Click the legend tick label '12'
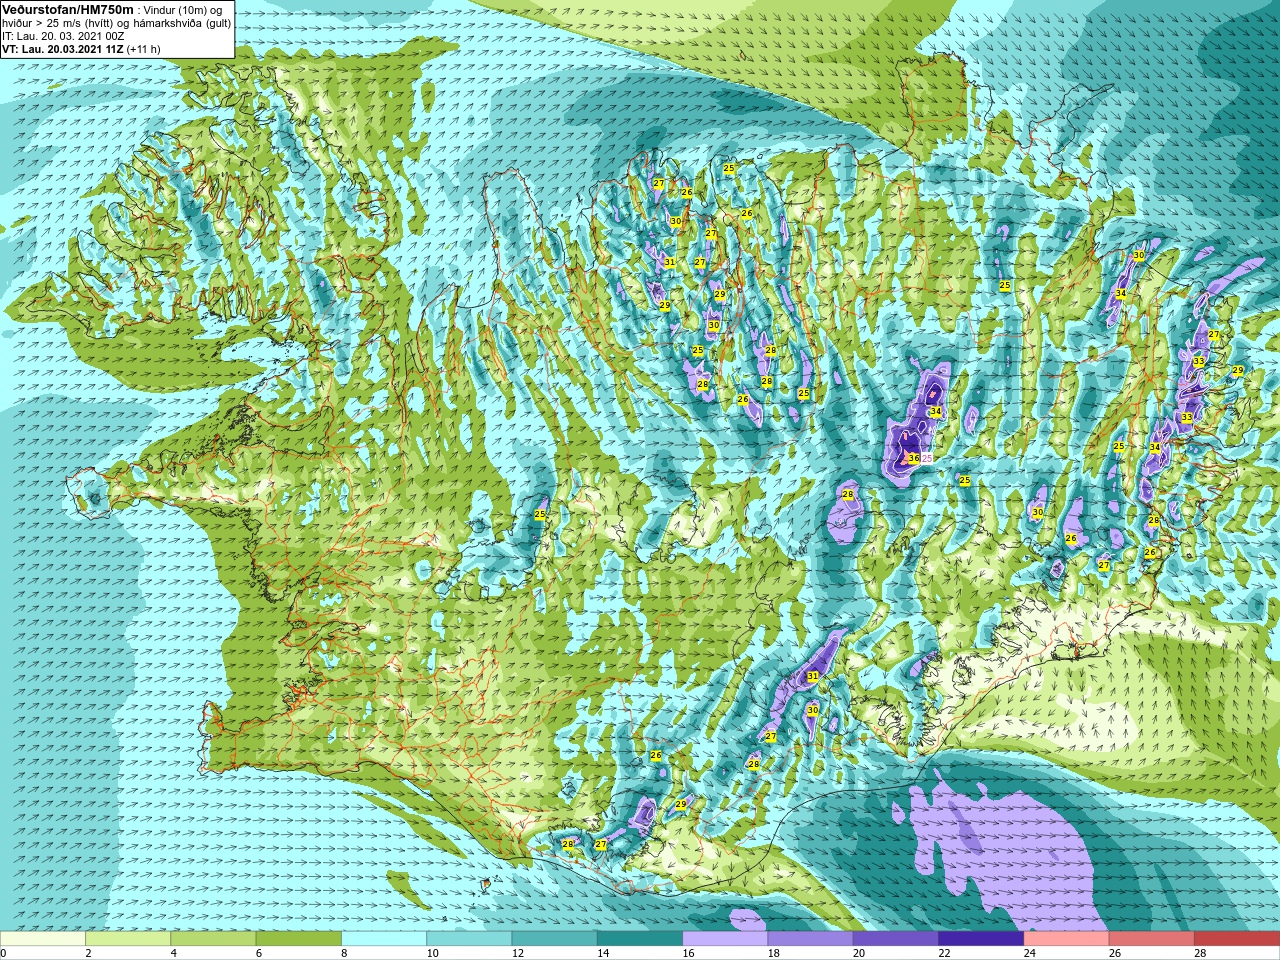The width and height of the screenshot is (1280, 960). click(517, 953)
